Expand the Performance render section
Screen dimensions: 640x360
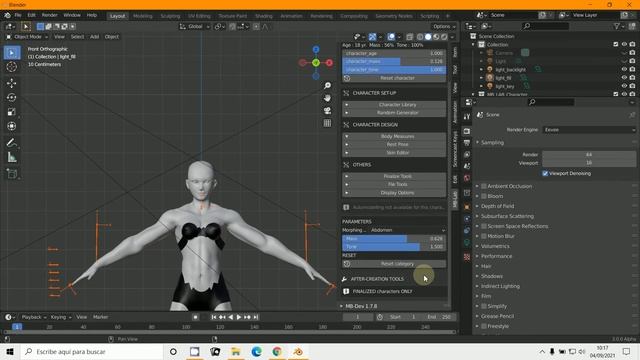(x=496, y=256)
